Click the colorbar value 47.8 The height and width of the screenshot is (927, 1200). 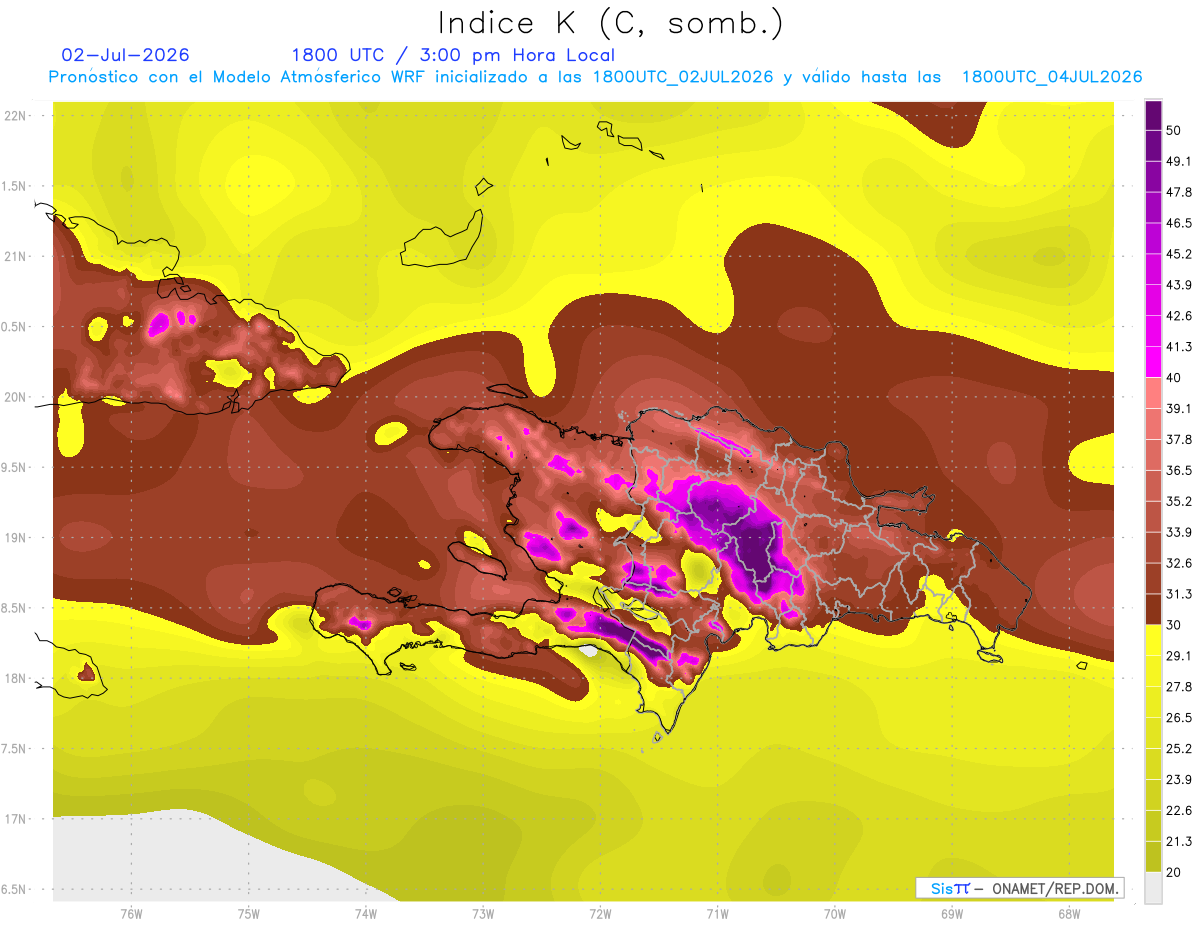click(x=1179, y=192)
